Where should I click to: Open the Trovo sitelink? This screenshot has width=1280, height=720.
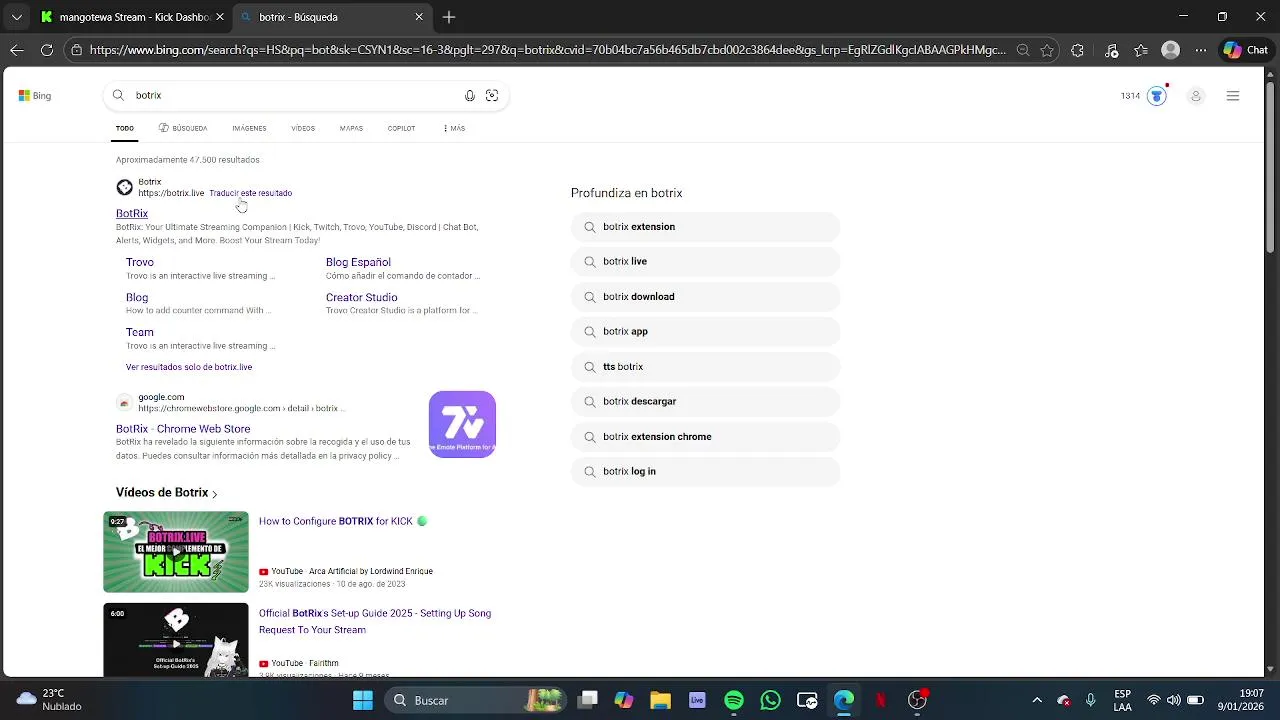point(140,262)
